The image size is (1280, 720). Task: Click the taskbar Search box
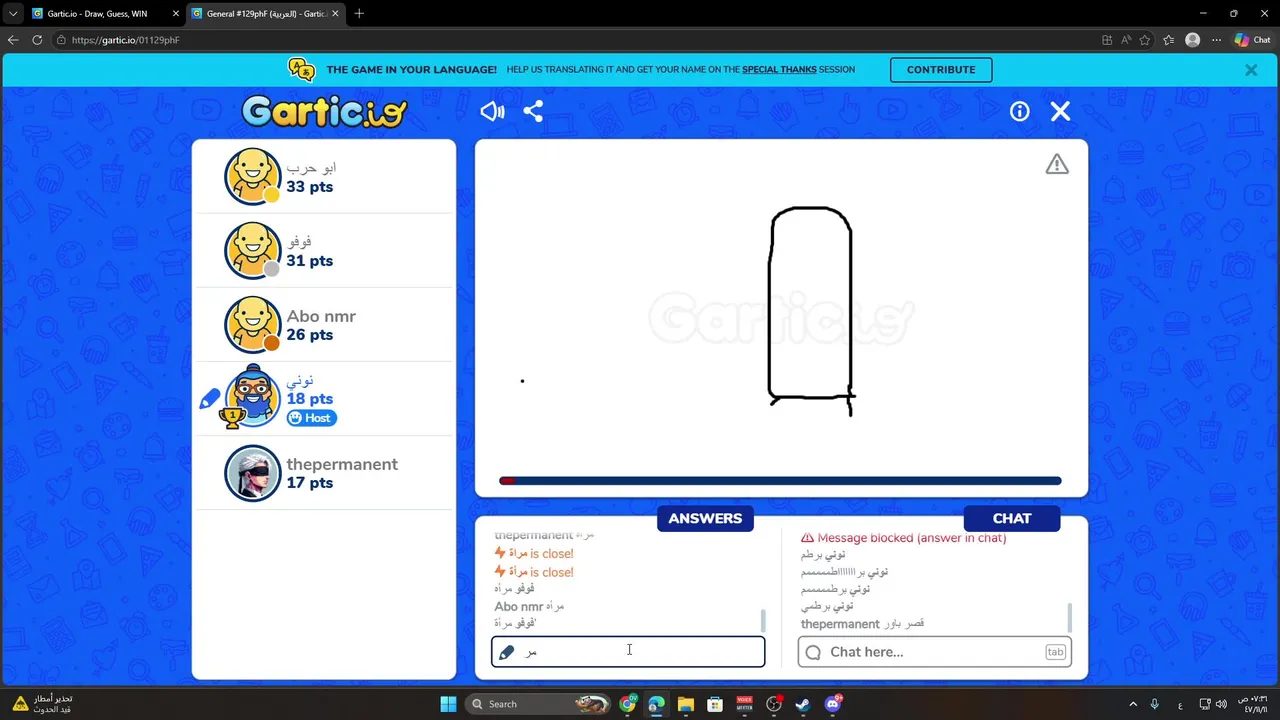tap(538, 704)
